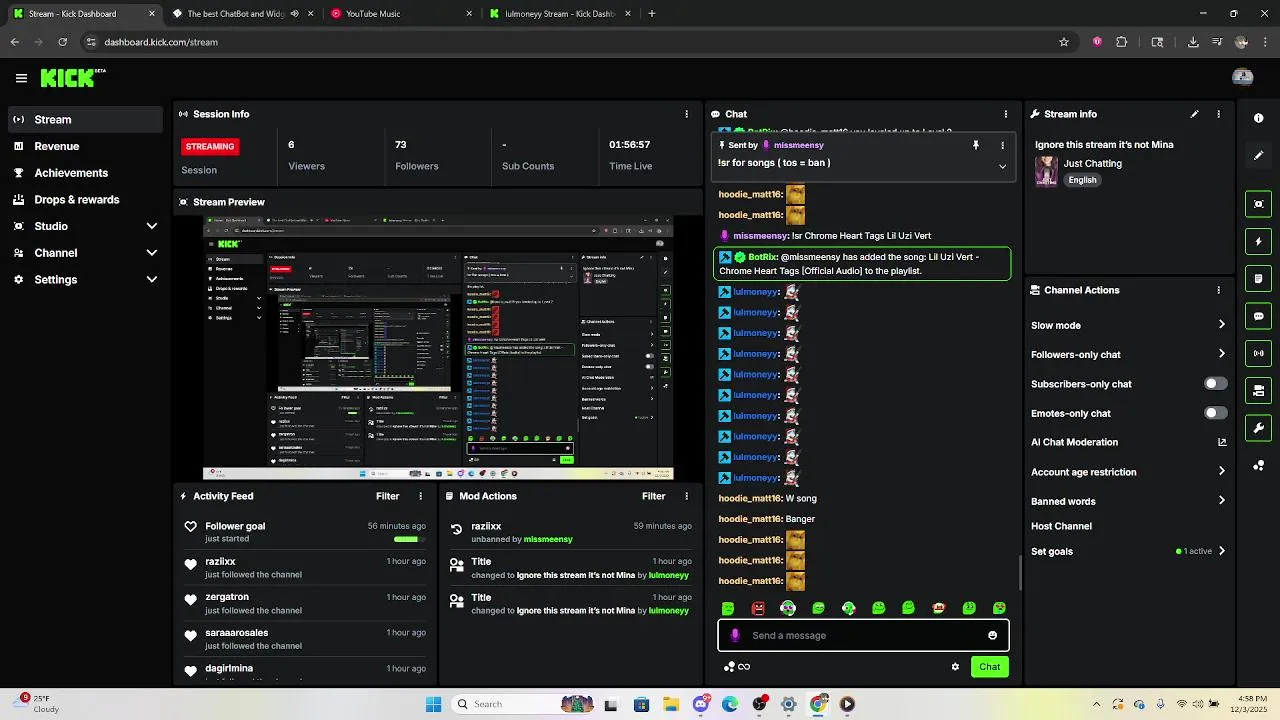
Task: Open the Chat panel three-dot menu
Action: click(1005, 114)
